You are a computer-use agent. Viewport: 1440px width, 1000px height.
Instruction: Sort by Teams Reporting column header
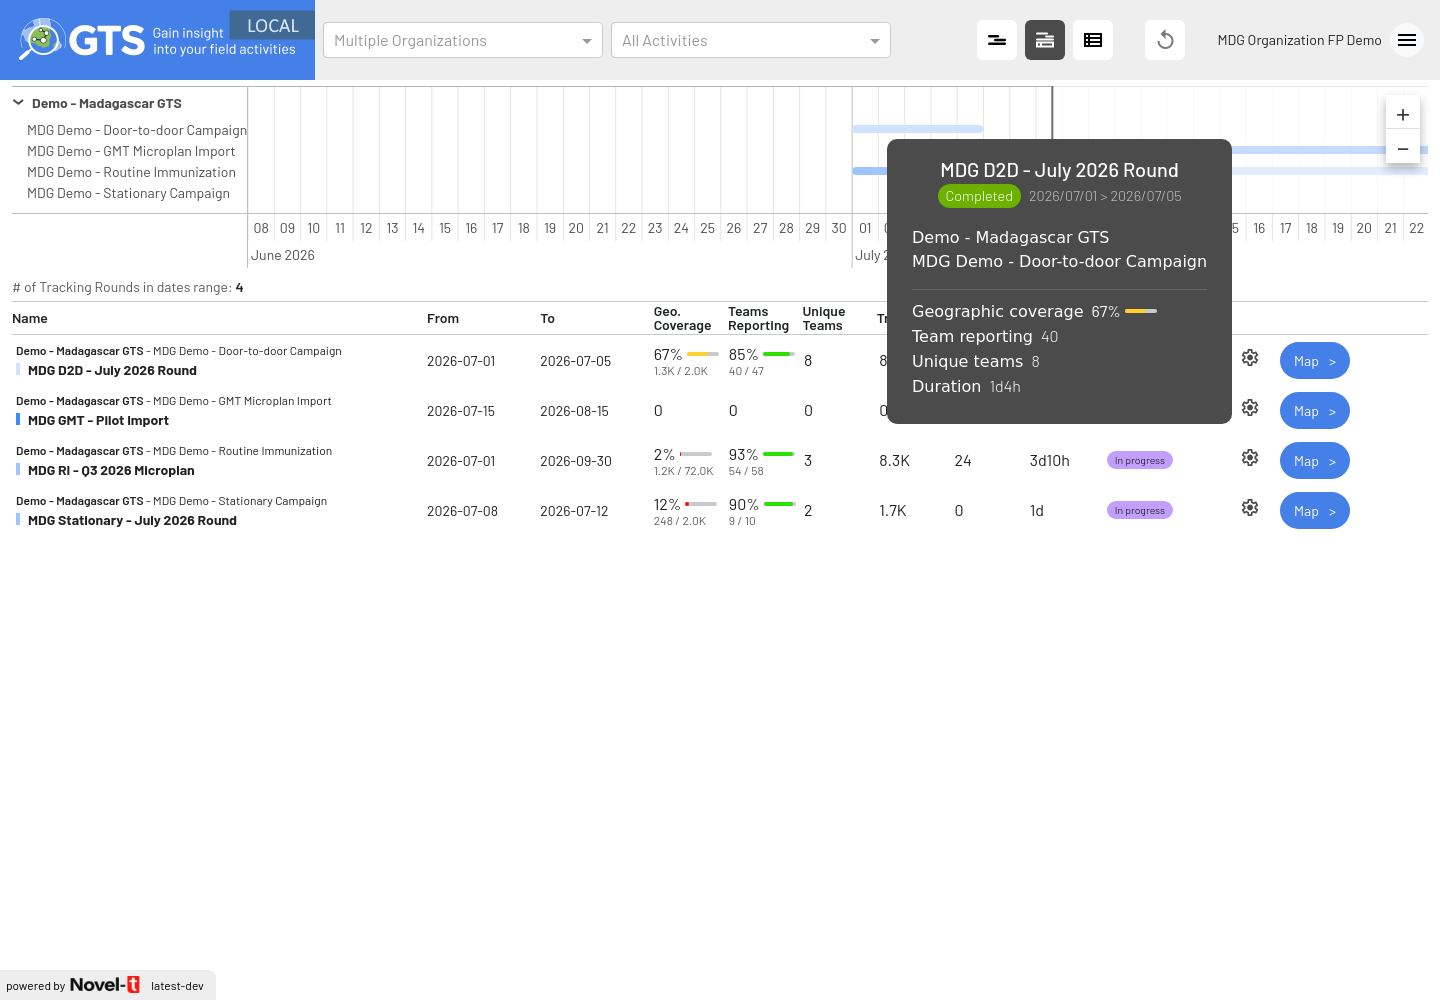[758, 319]
